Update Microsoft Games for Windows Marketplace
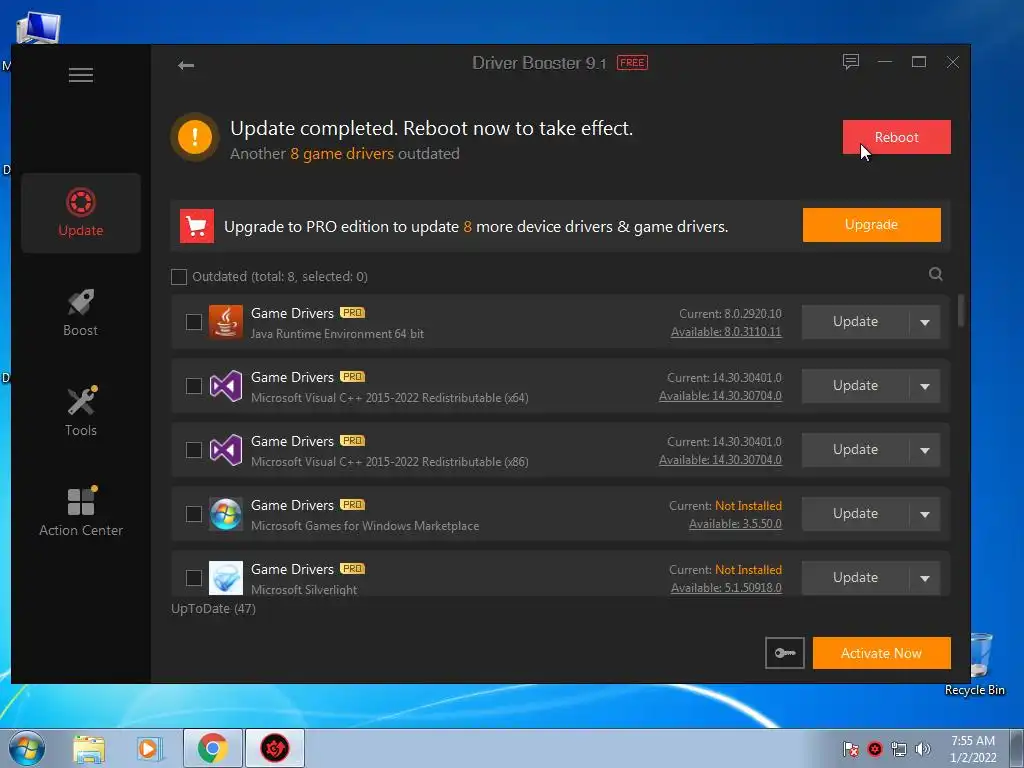This screenshot has height=768, width=1024. (856, 514)
